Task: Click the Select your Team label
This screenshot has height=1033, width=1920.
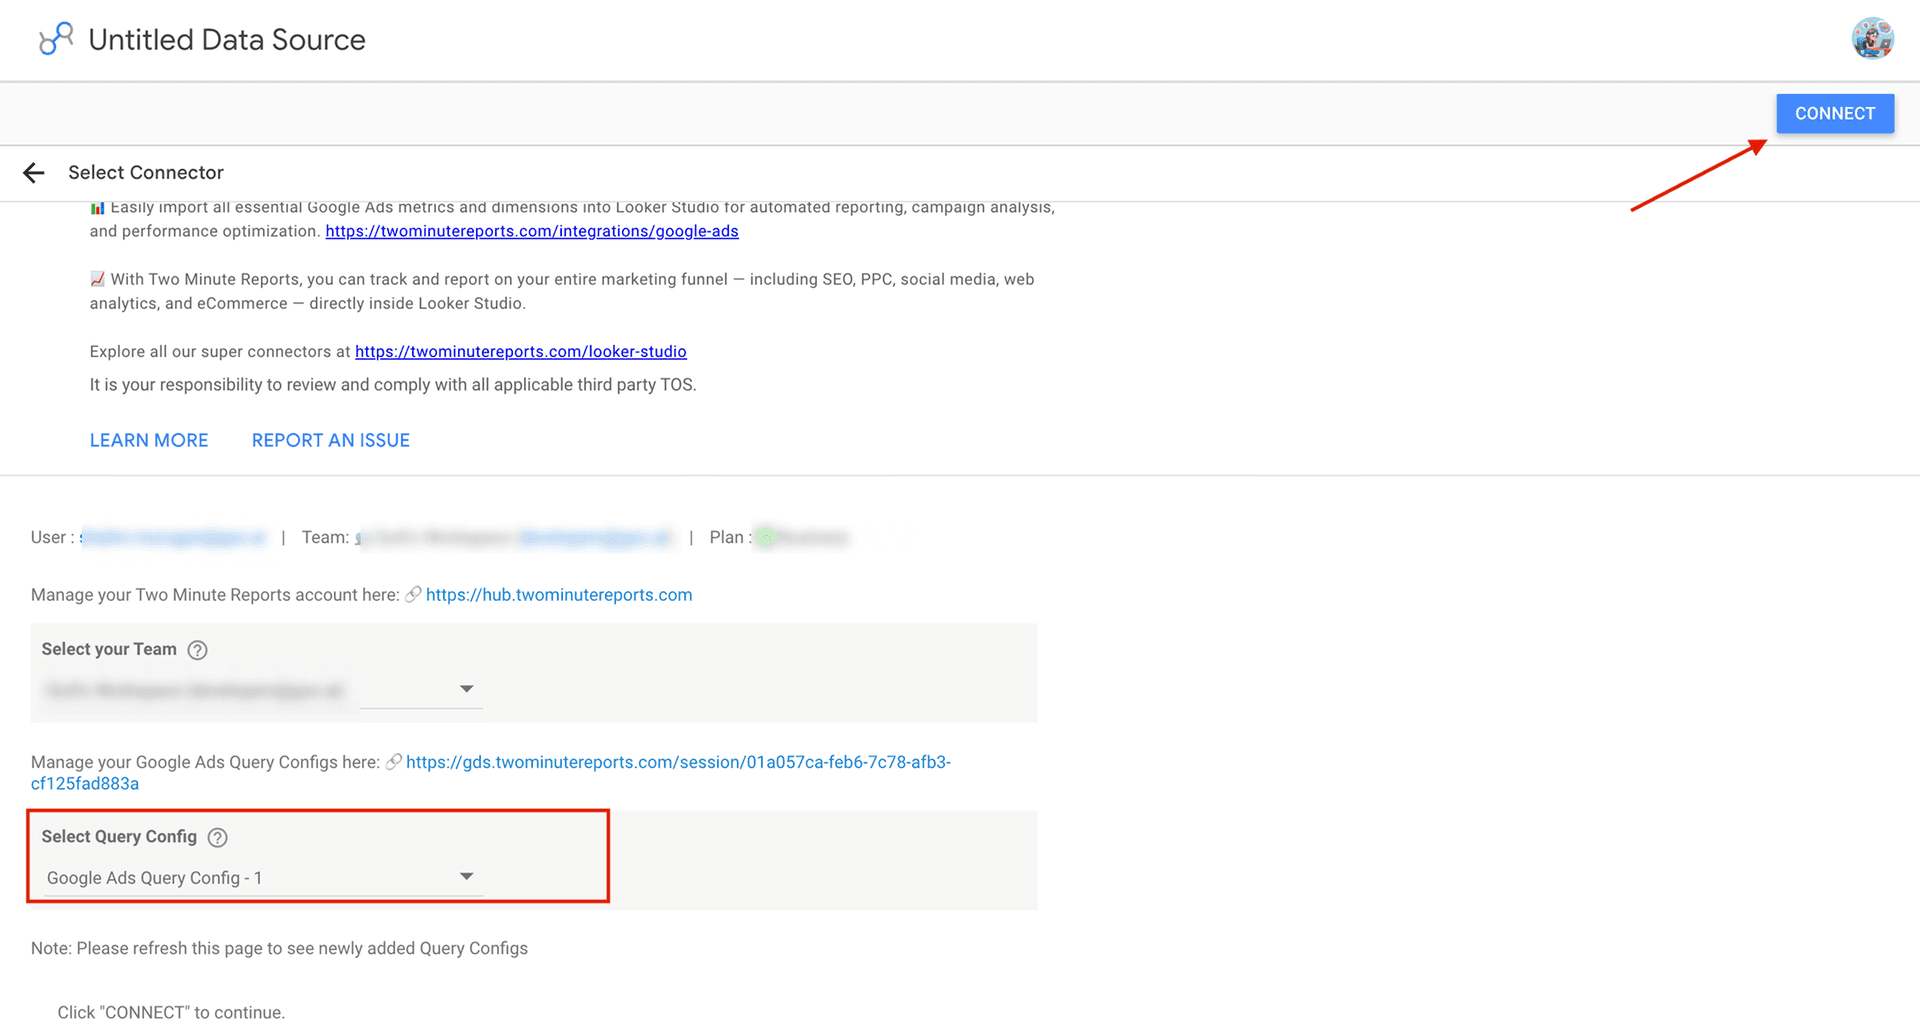Action: [109, 649]
